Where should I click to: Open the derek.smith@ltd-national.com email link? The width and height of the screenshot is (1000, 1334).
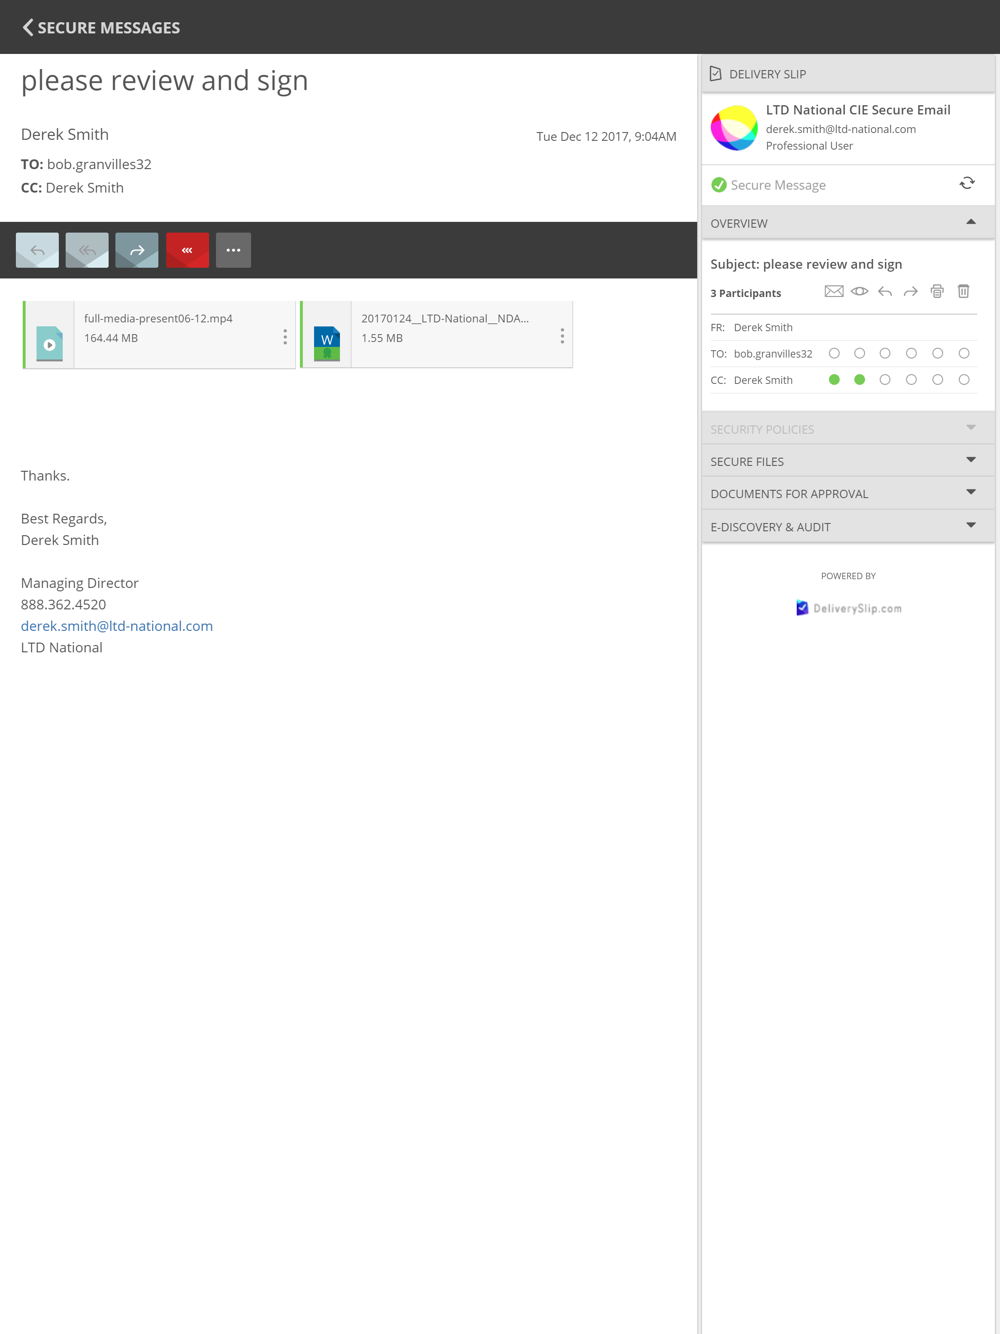pyautogui.click(x=117, y=626)
